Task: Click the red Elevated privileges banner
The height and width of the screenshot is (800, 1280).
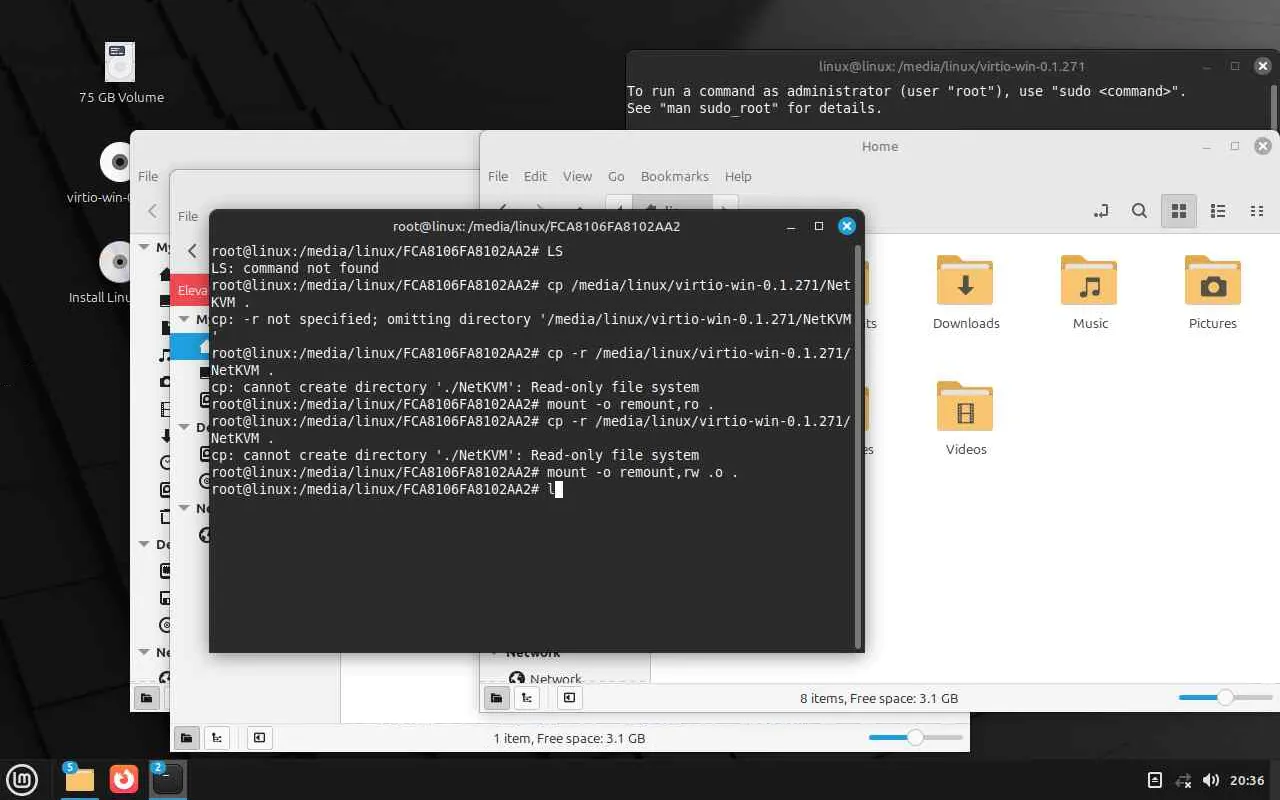Action: tap(190, 290)
